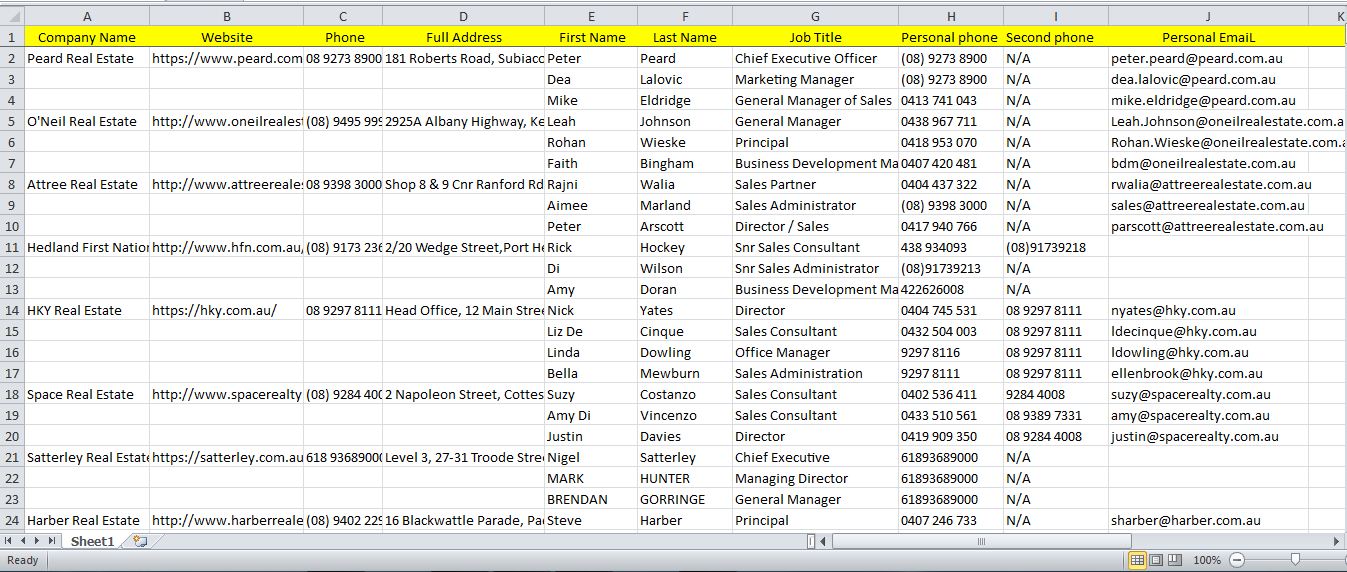
Task: Switch to Normal view
Action: click(1137, 560)
